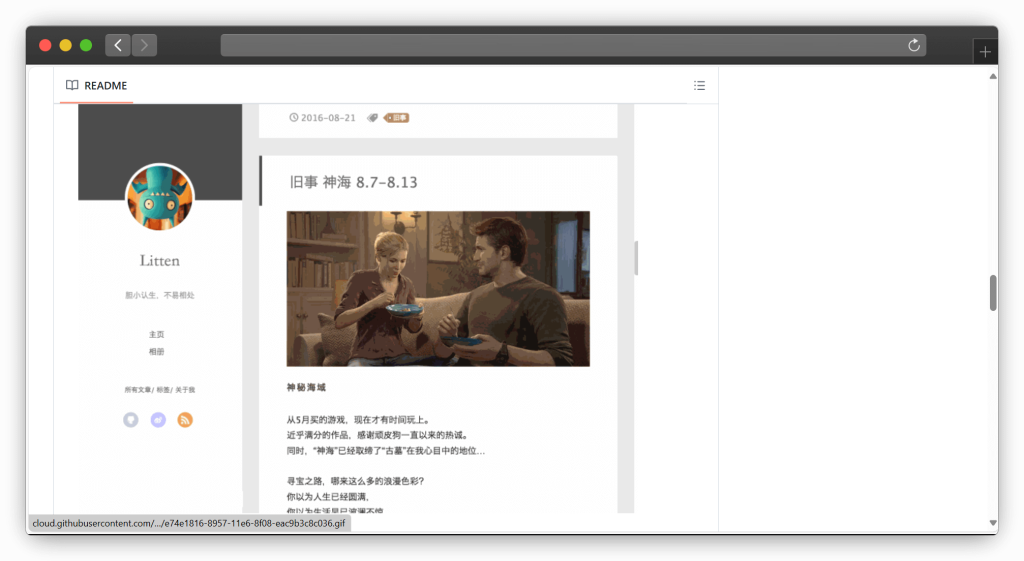Click the Litten robot avatar image
This screenshot has height=561, width=1024.
click(x=160, y=197)
